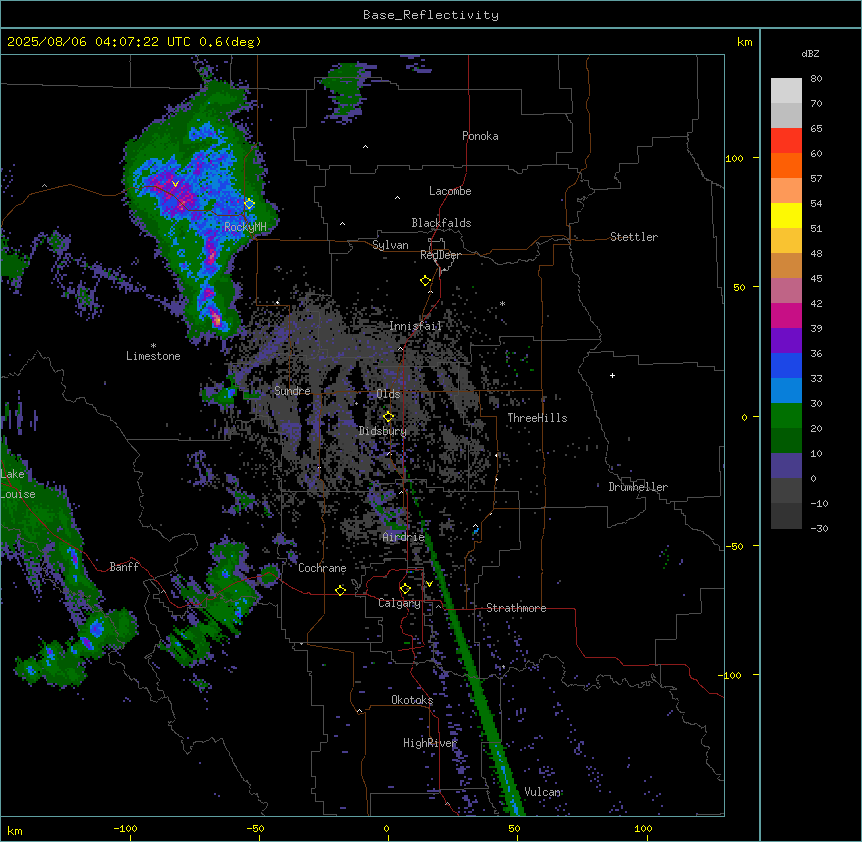Click the white plus marker west of Drumheller region
The width and height of the screenshot is (862, 842).
coord(612,375)
